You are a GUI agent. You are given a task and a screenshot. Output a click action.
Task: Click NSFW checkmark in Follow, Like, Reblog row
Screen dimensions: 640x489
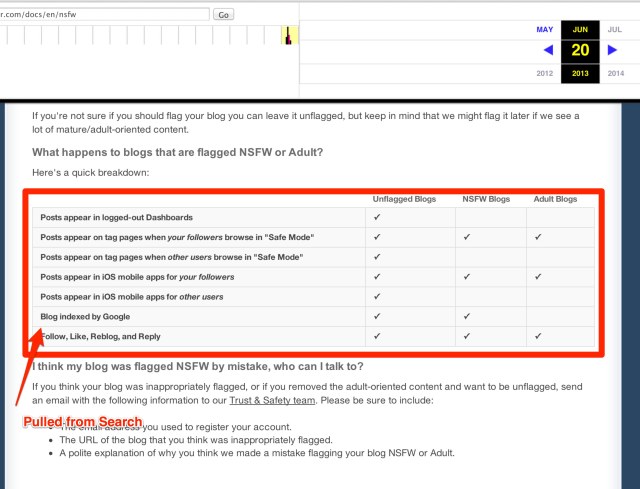(x=467, y=336)
